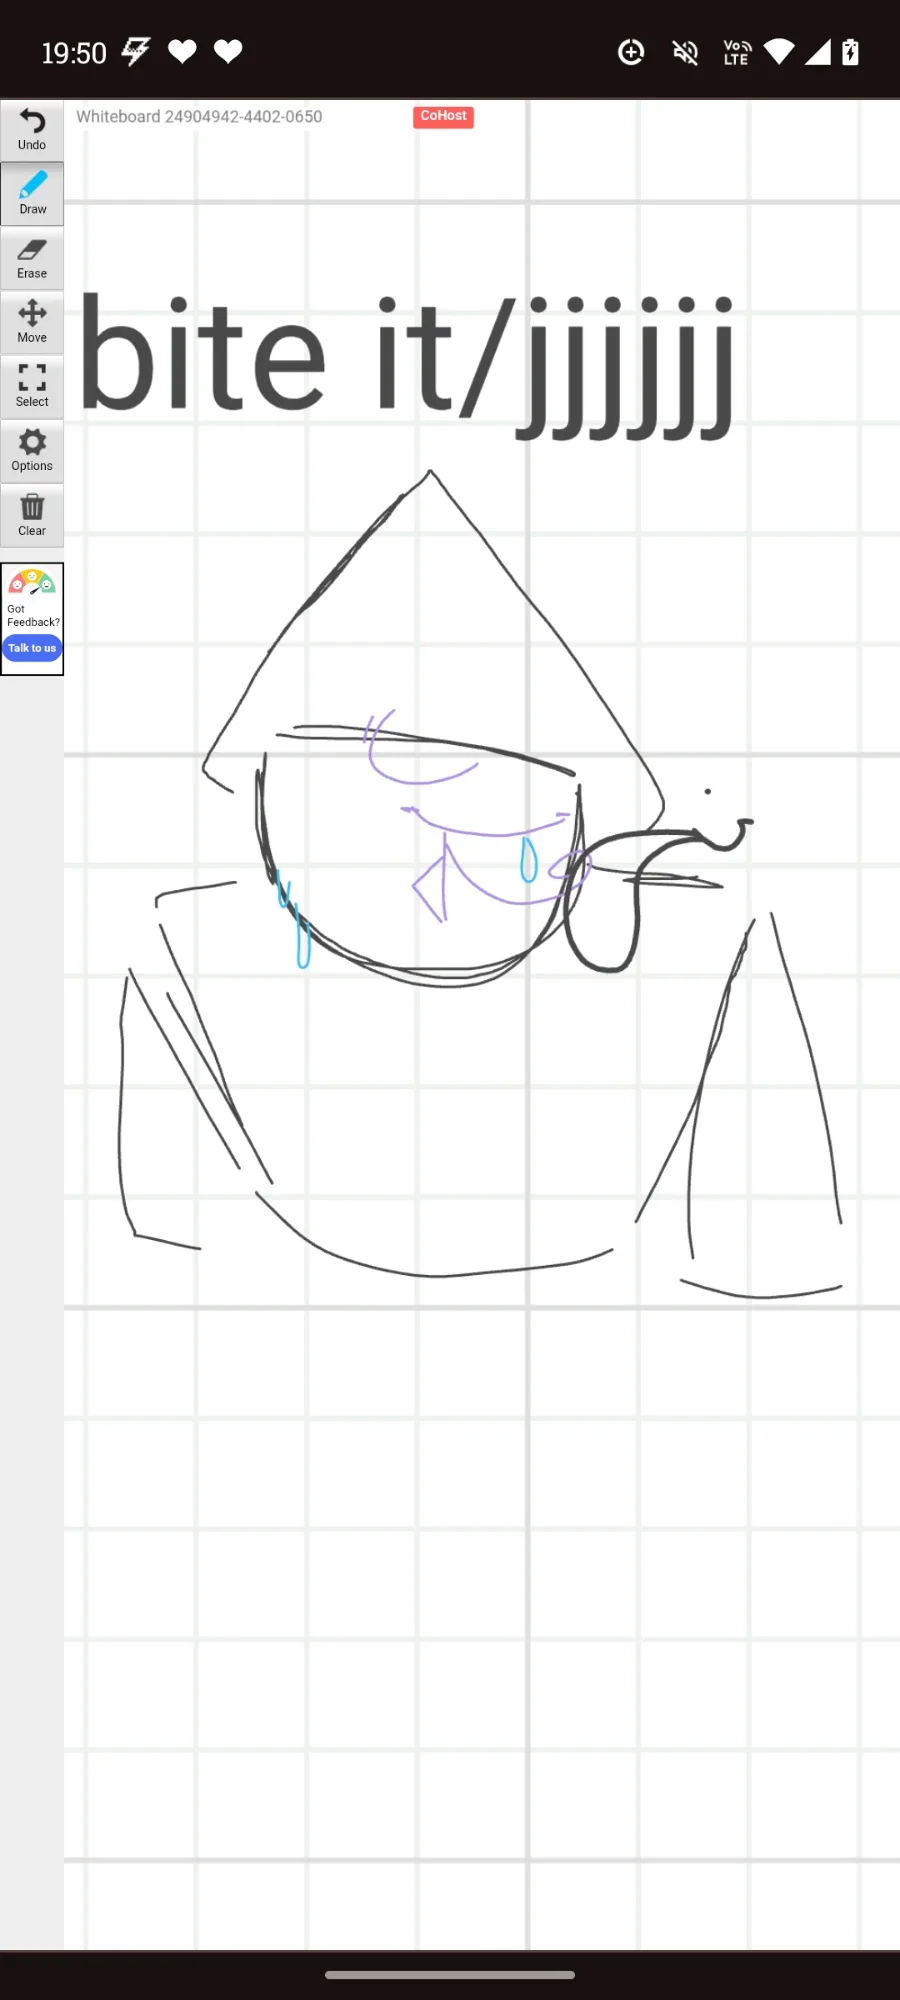Tap the 'bite it/jjjjjj' text on canvas
Image resolution: width=900 pixels, height=2000 pixels.
click(x=407, y=365)
